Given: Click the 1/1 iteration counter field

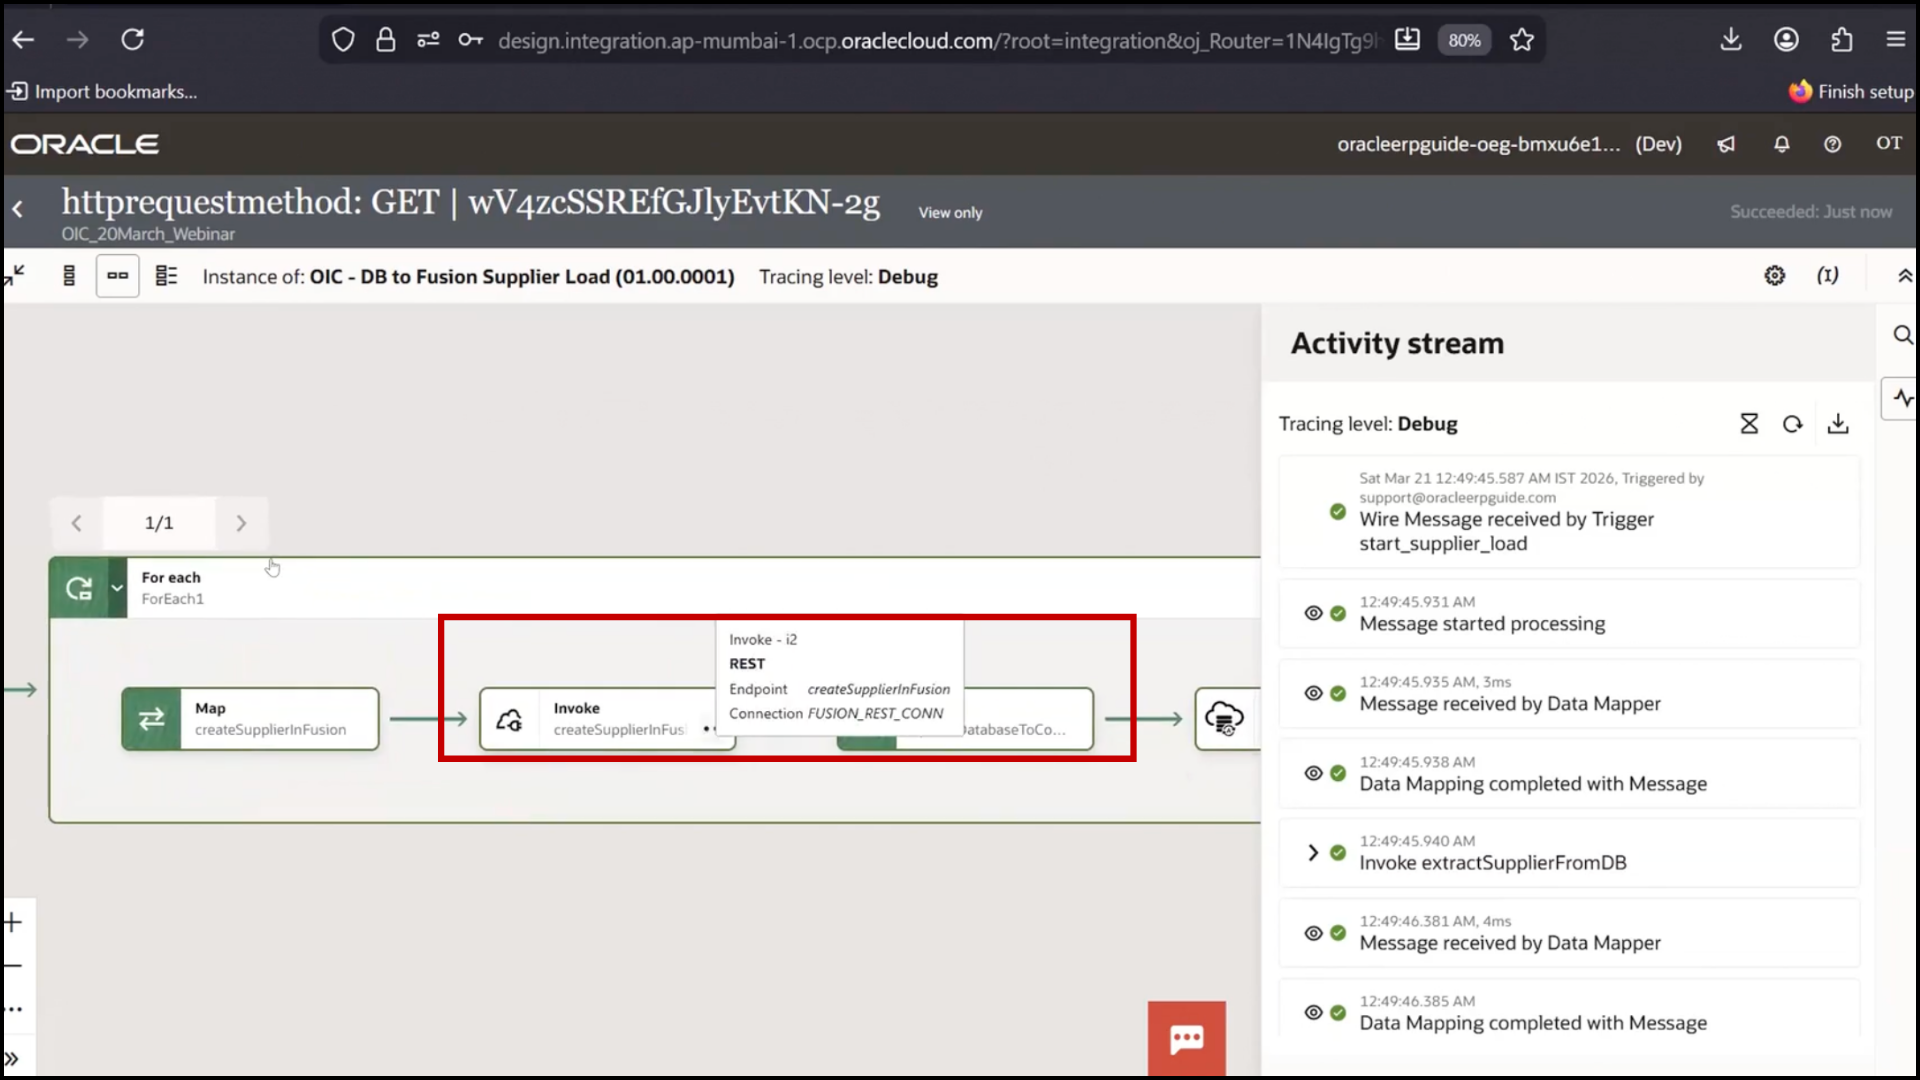Looking at the screenshot, I should (x=159, y=523).
